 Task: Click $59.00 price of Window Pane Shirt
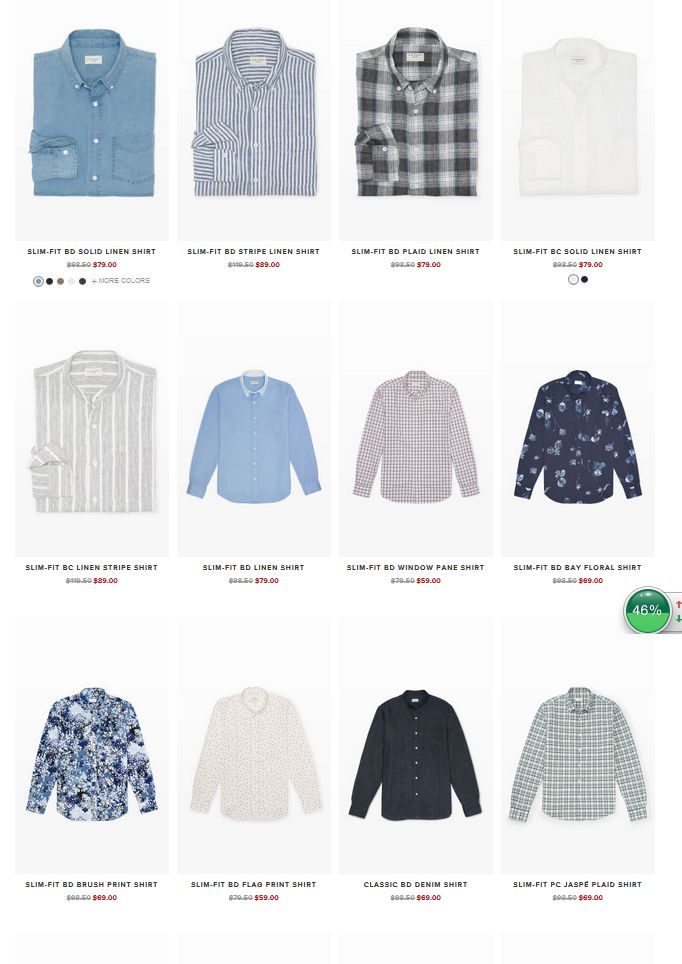(429, 580)
